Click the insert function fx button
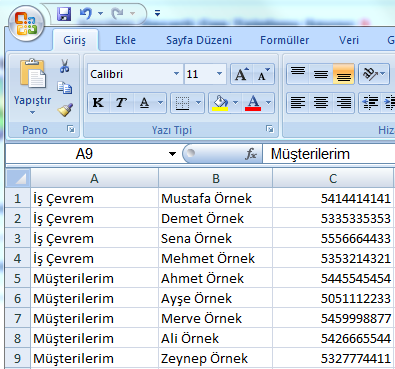Image resolution: width=395 pixels, height=369 pixels. [x=251, y=154]
